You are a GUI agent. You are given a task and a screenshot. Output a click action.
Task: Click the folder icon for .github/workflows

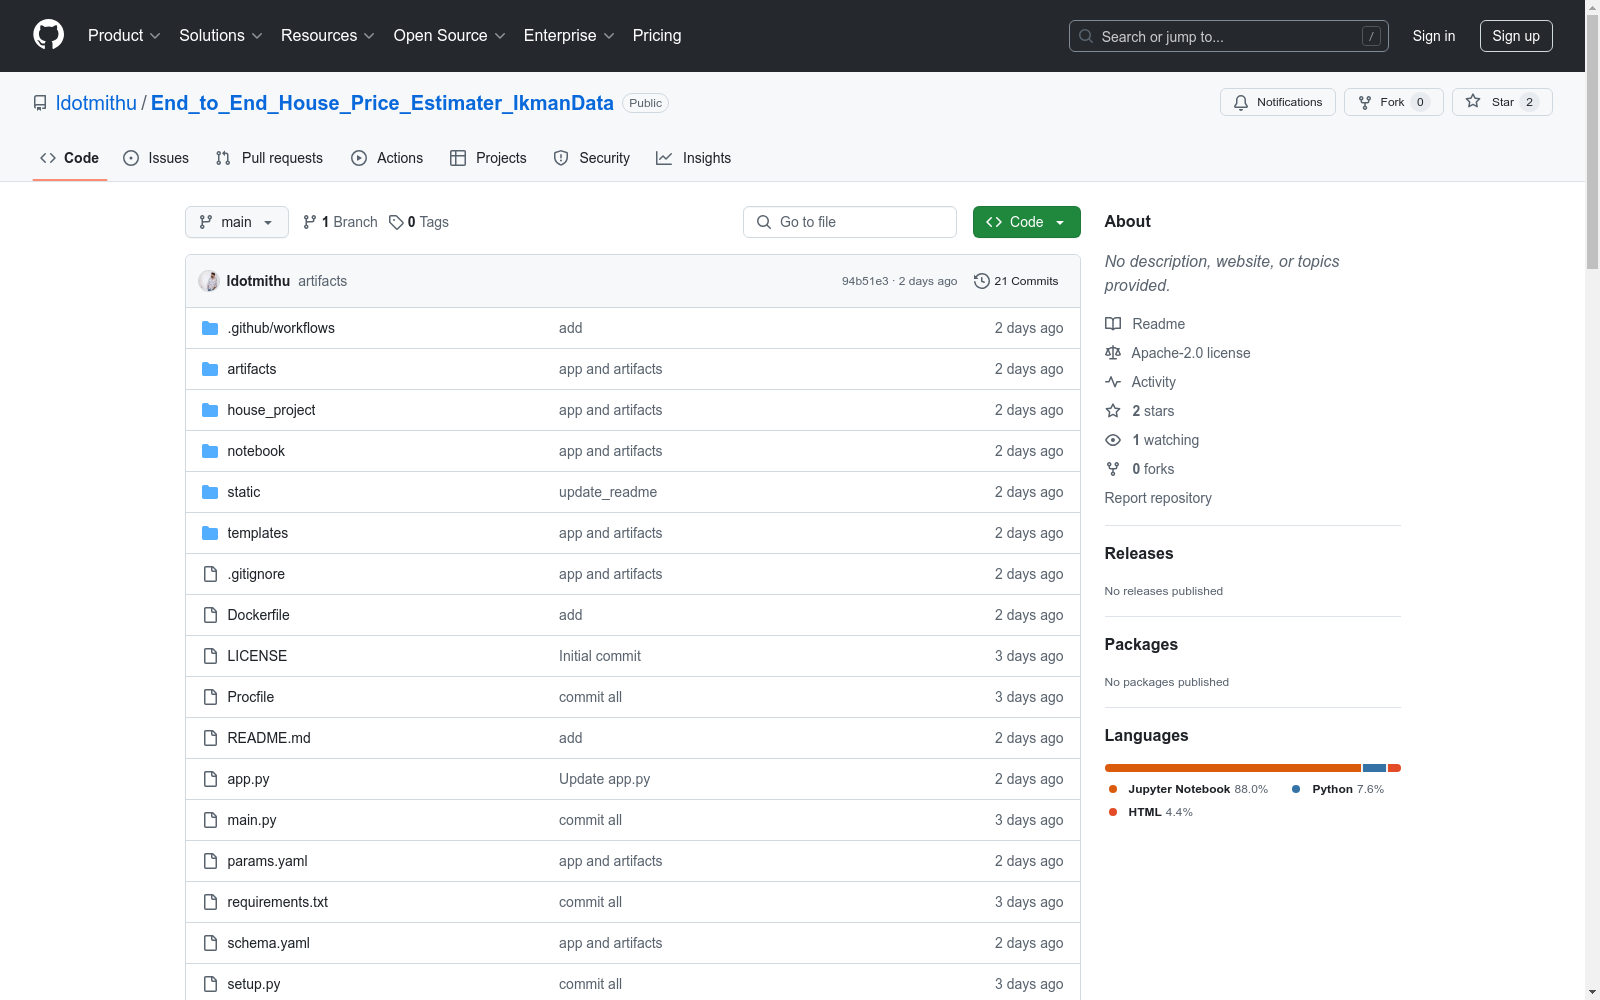coord(210,328)
